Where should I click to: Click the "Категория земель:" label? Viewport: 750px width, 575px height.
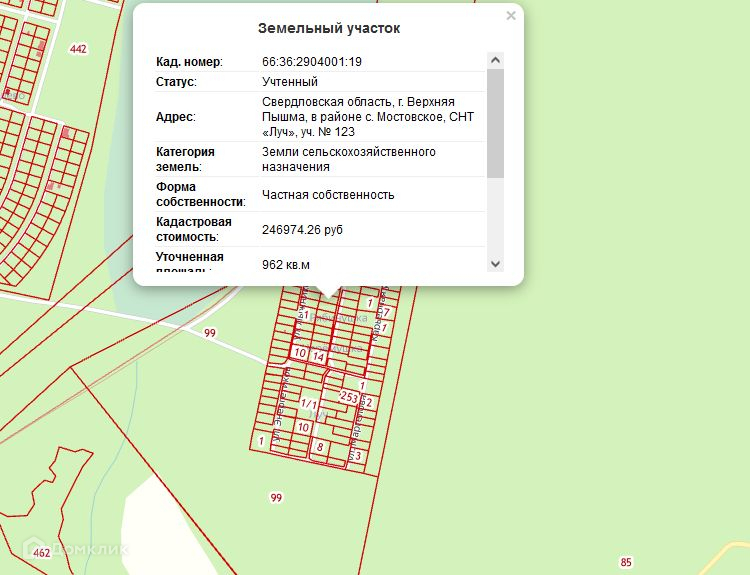coord(186,159)
